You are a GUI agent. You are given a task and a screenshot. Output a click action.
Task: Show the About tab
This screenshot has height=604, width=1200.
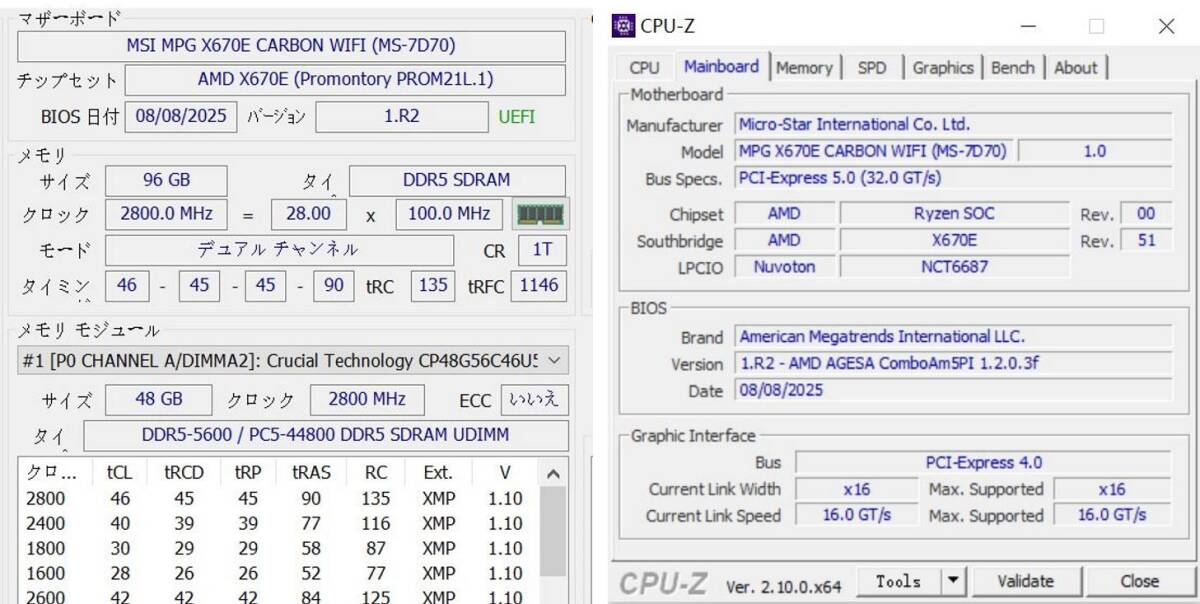1075,68
